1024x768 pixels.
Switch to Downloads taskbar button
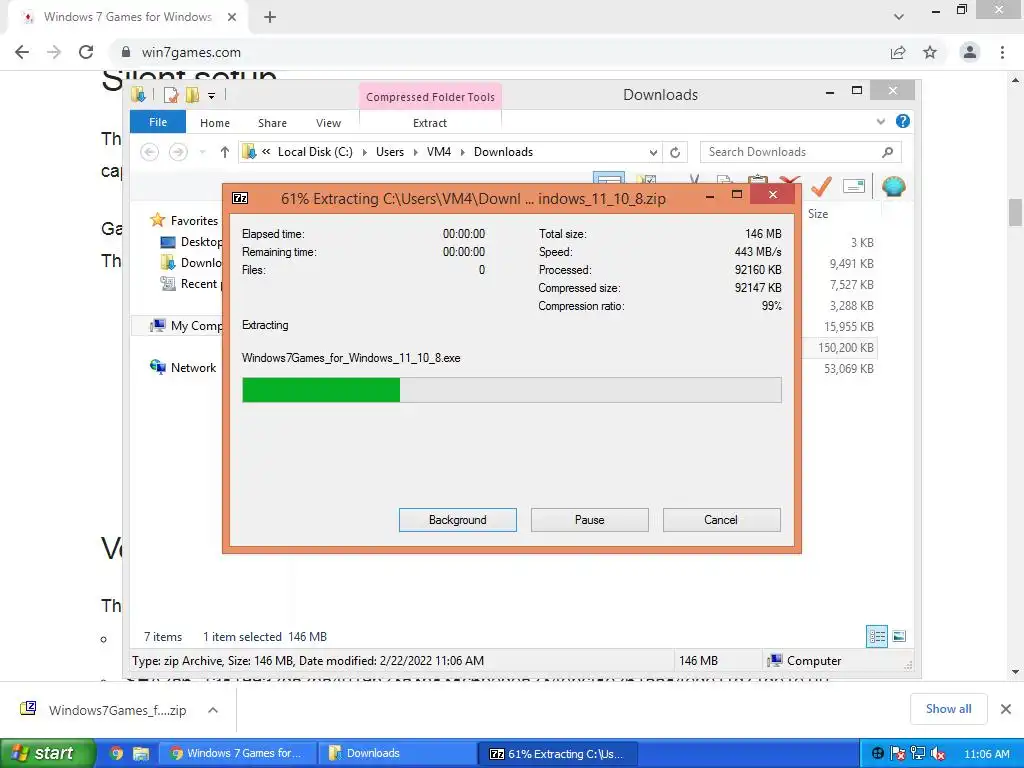pos(397,753)
